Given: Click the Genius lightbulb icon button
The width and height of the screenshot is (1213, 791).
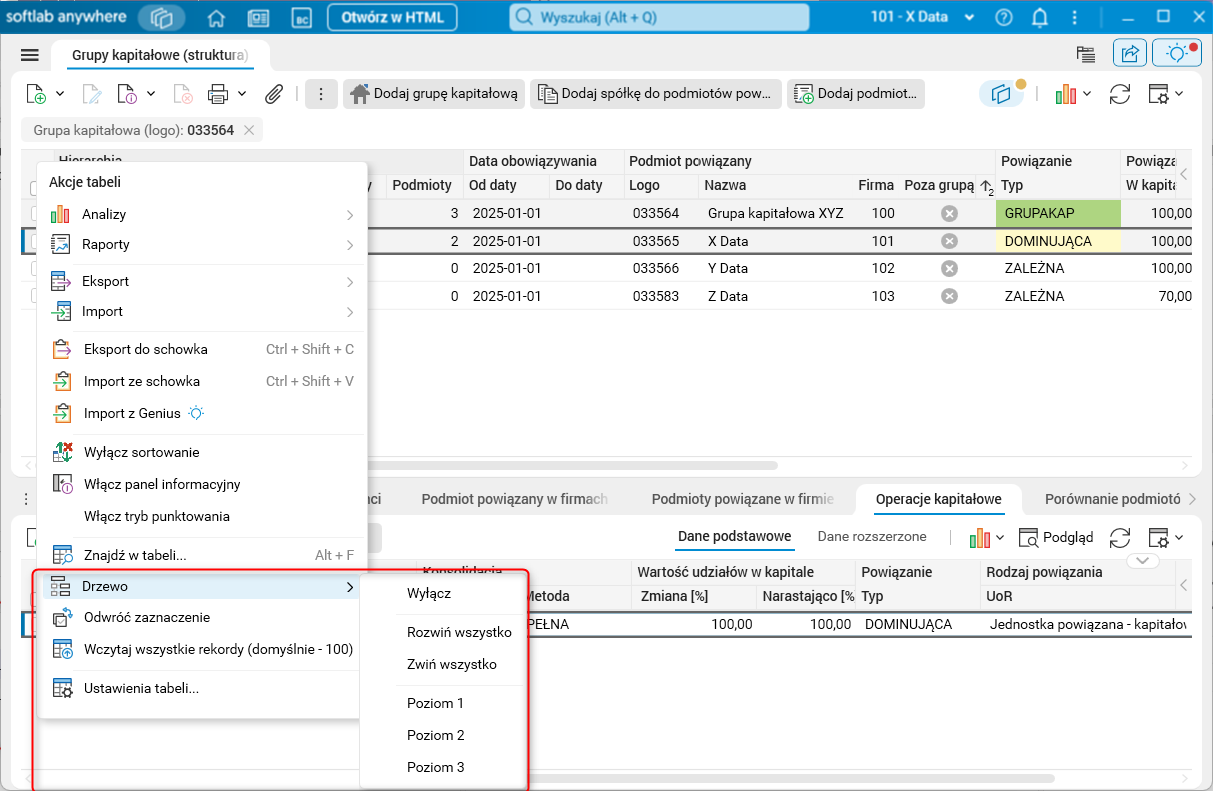Looking at the screenshot, I should [1177, 54].
